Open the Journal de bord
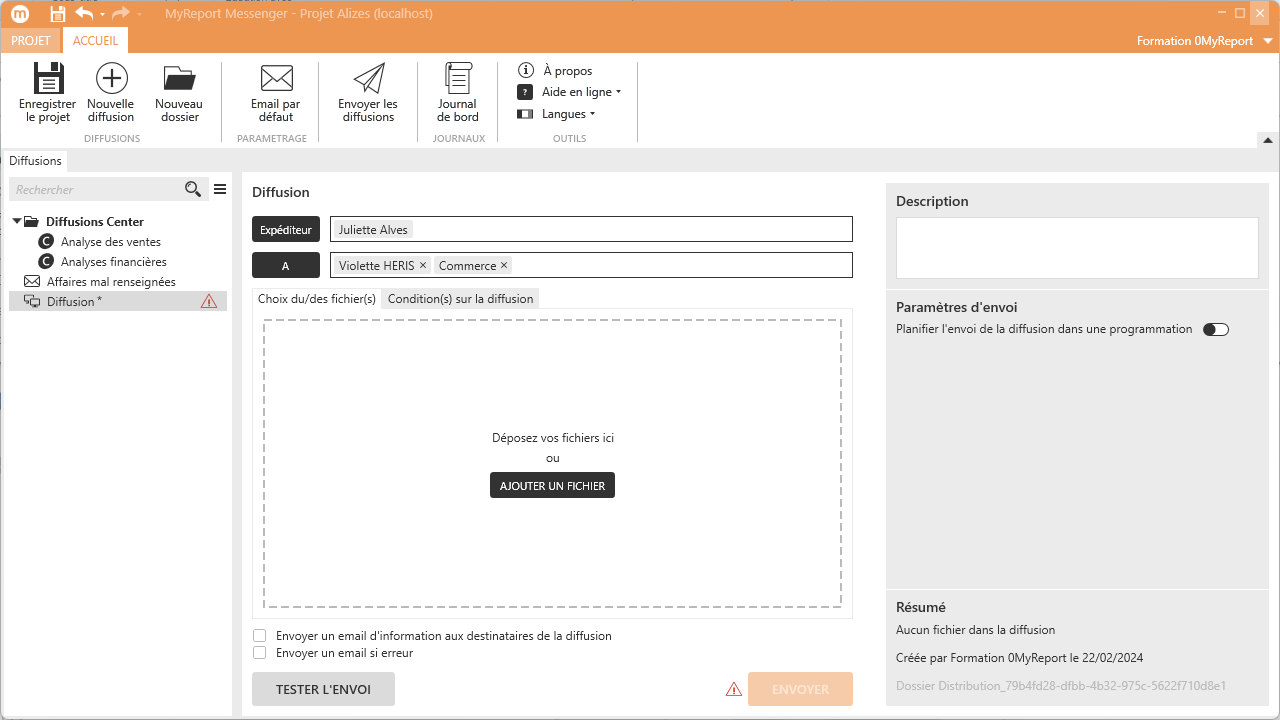This screenshot has height=720, width=1280. (458, 80)
